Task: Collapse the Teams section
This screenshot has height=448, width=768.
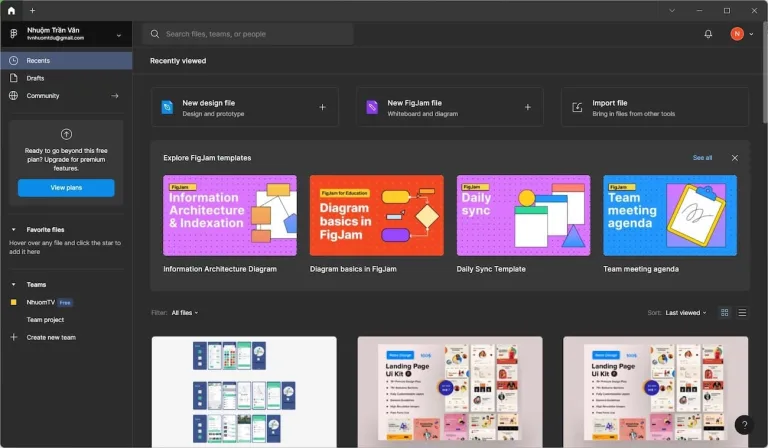Action: click(14, 285)
